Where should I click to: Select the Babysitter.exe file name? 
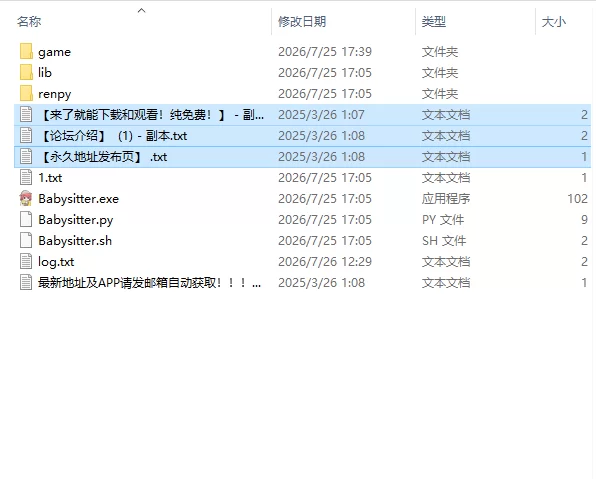click(79, 198)
